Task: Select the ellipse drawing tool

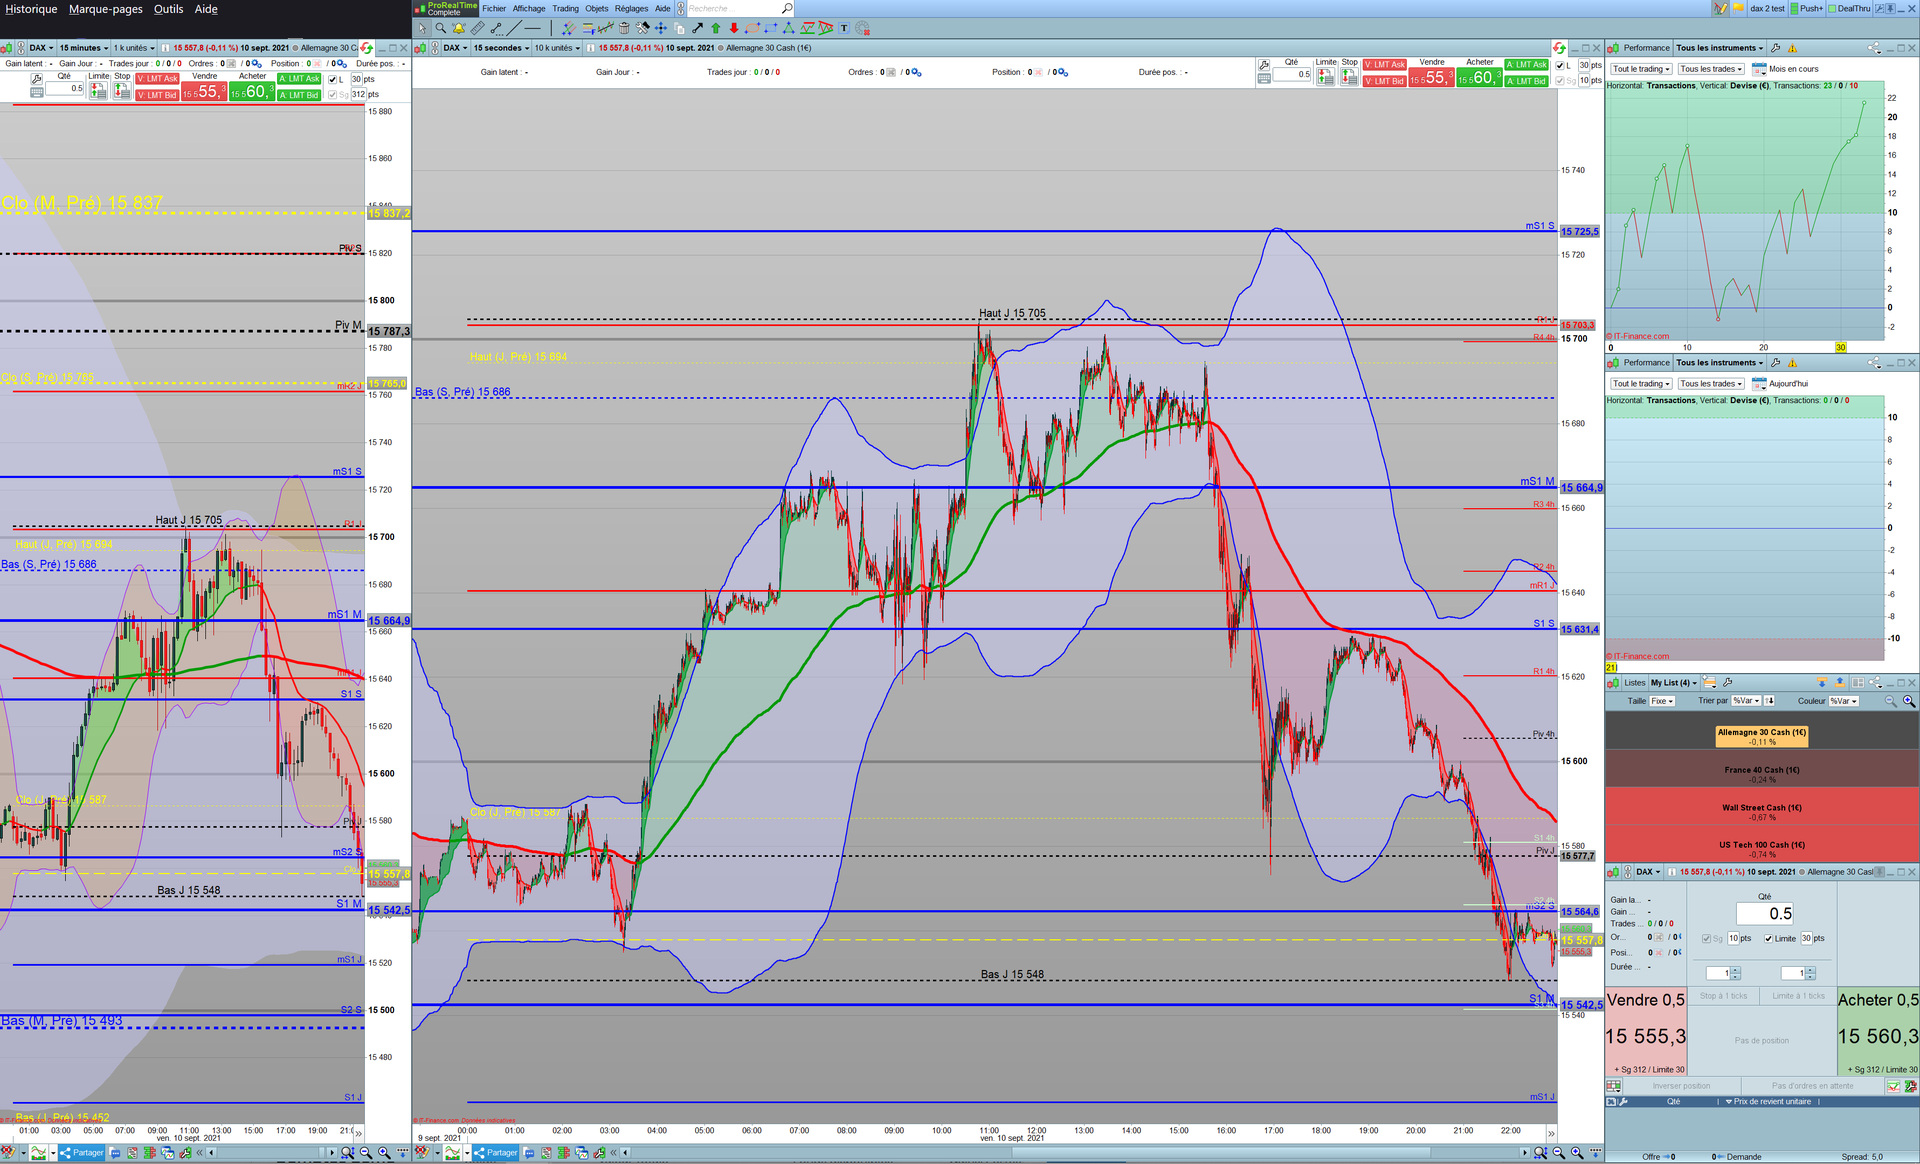Action: 752,28
